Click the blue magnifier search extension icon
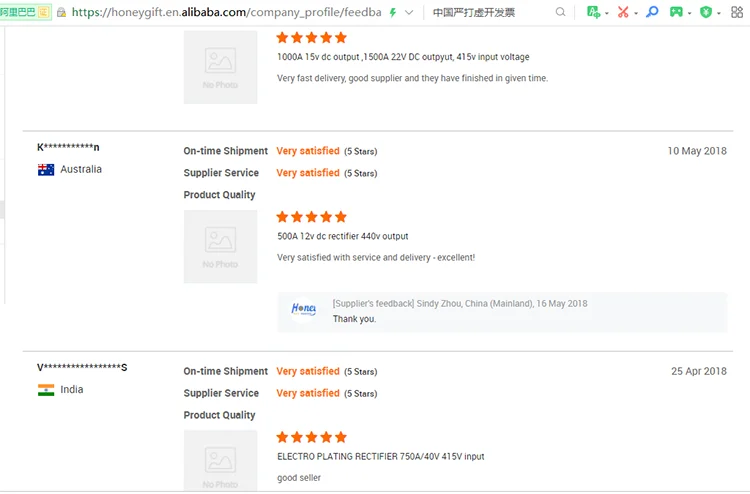 652,12
